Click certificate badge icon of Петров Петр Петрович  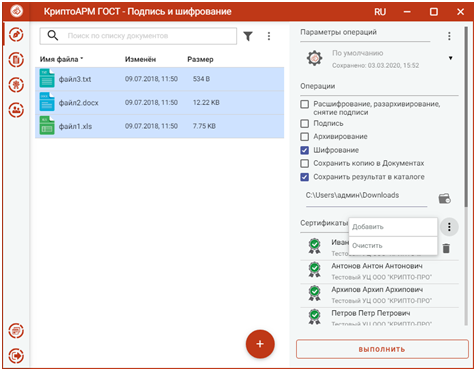tap(314, 317)
